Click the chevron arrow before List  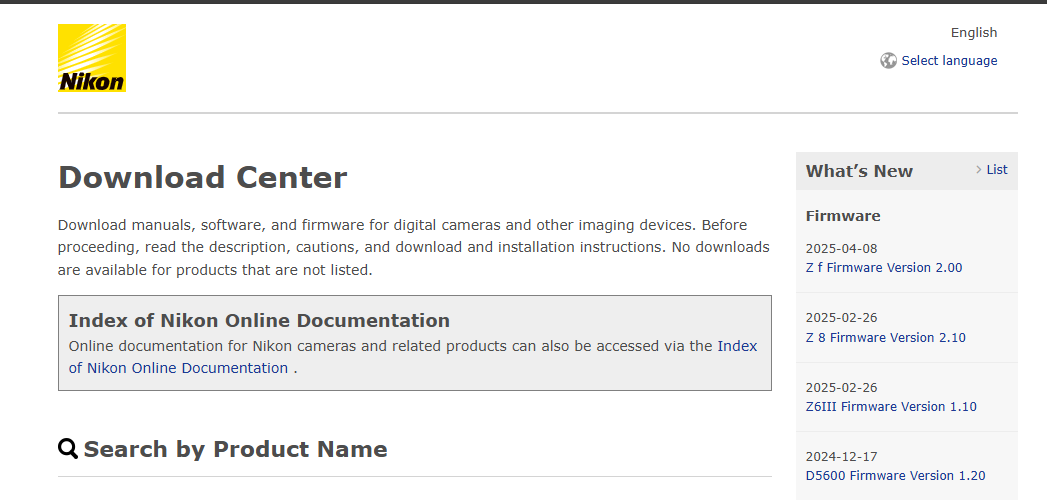(979, 170)
